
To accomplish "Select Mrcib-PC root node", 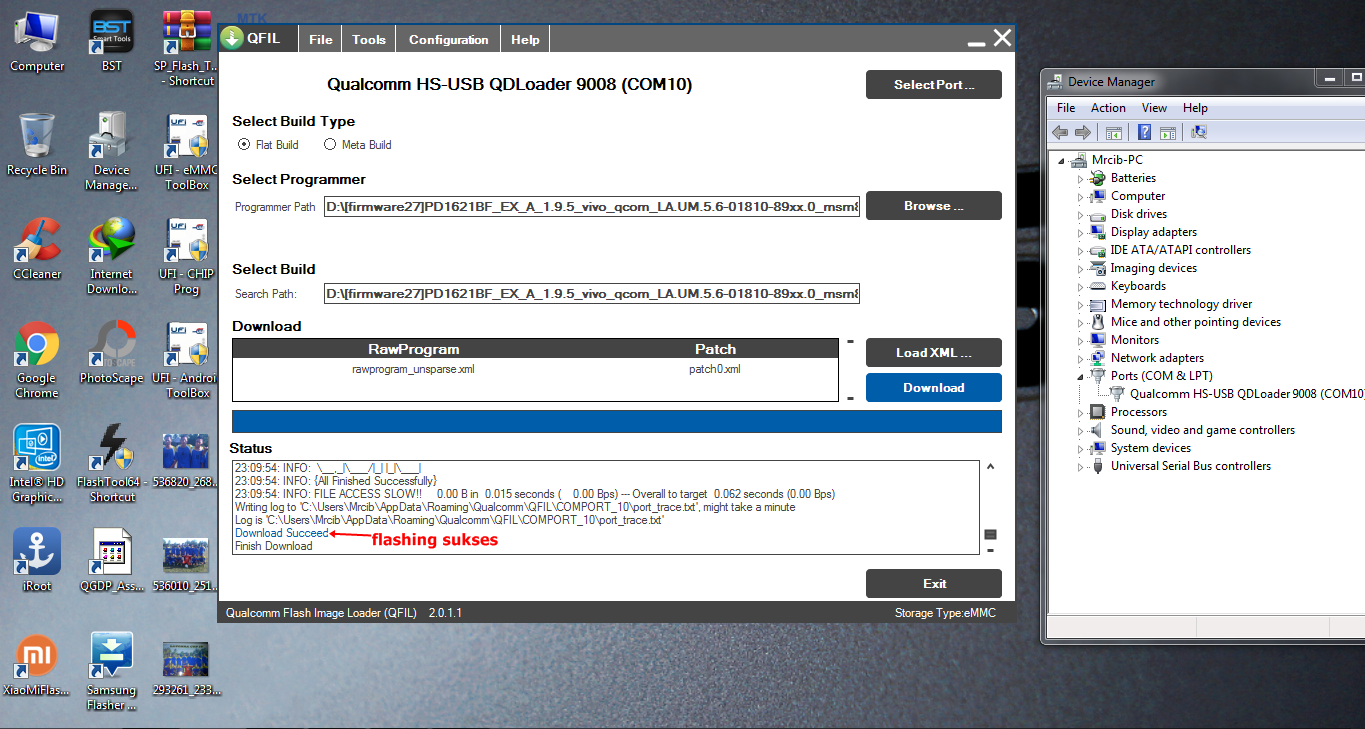I will point(1117,160).
